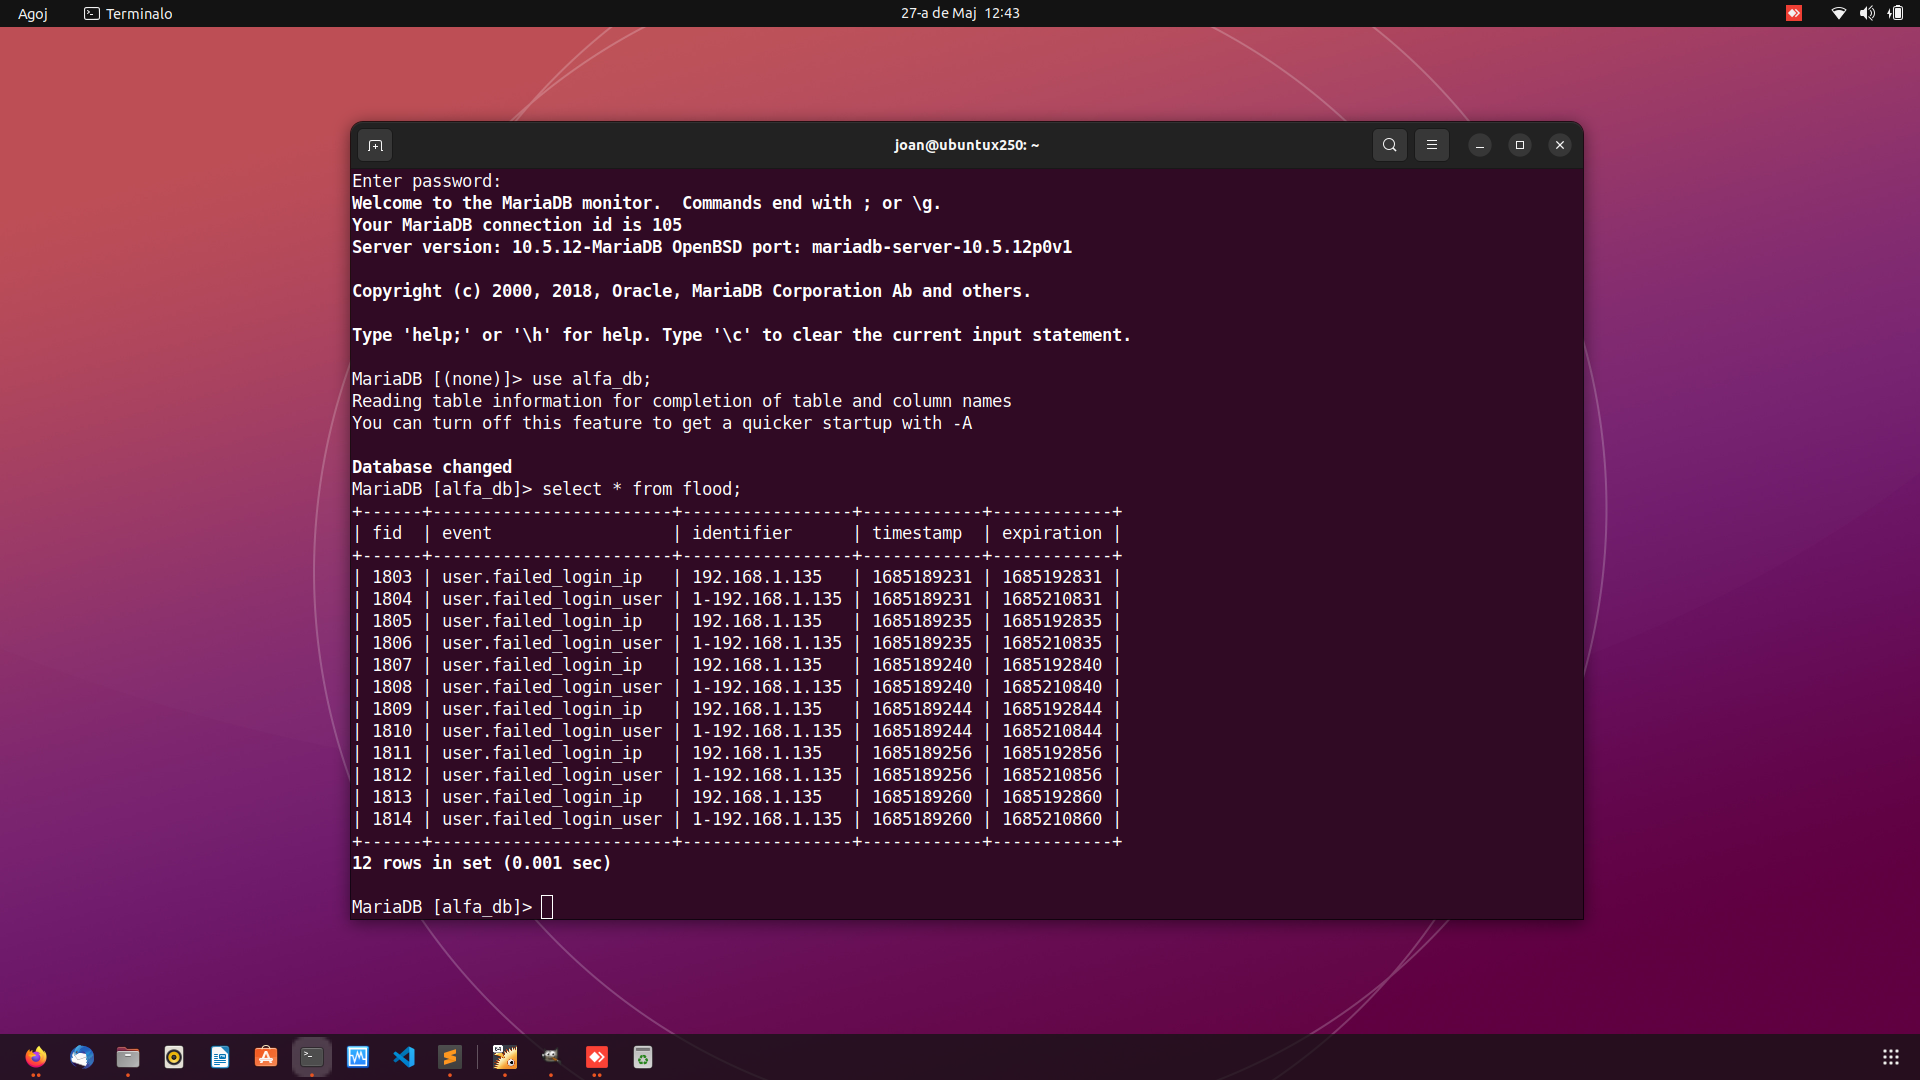Screen dimensions: 1920x1080
Task: Open Rhythmbox music player in dock
Action: click(174, 1057)
